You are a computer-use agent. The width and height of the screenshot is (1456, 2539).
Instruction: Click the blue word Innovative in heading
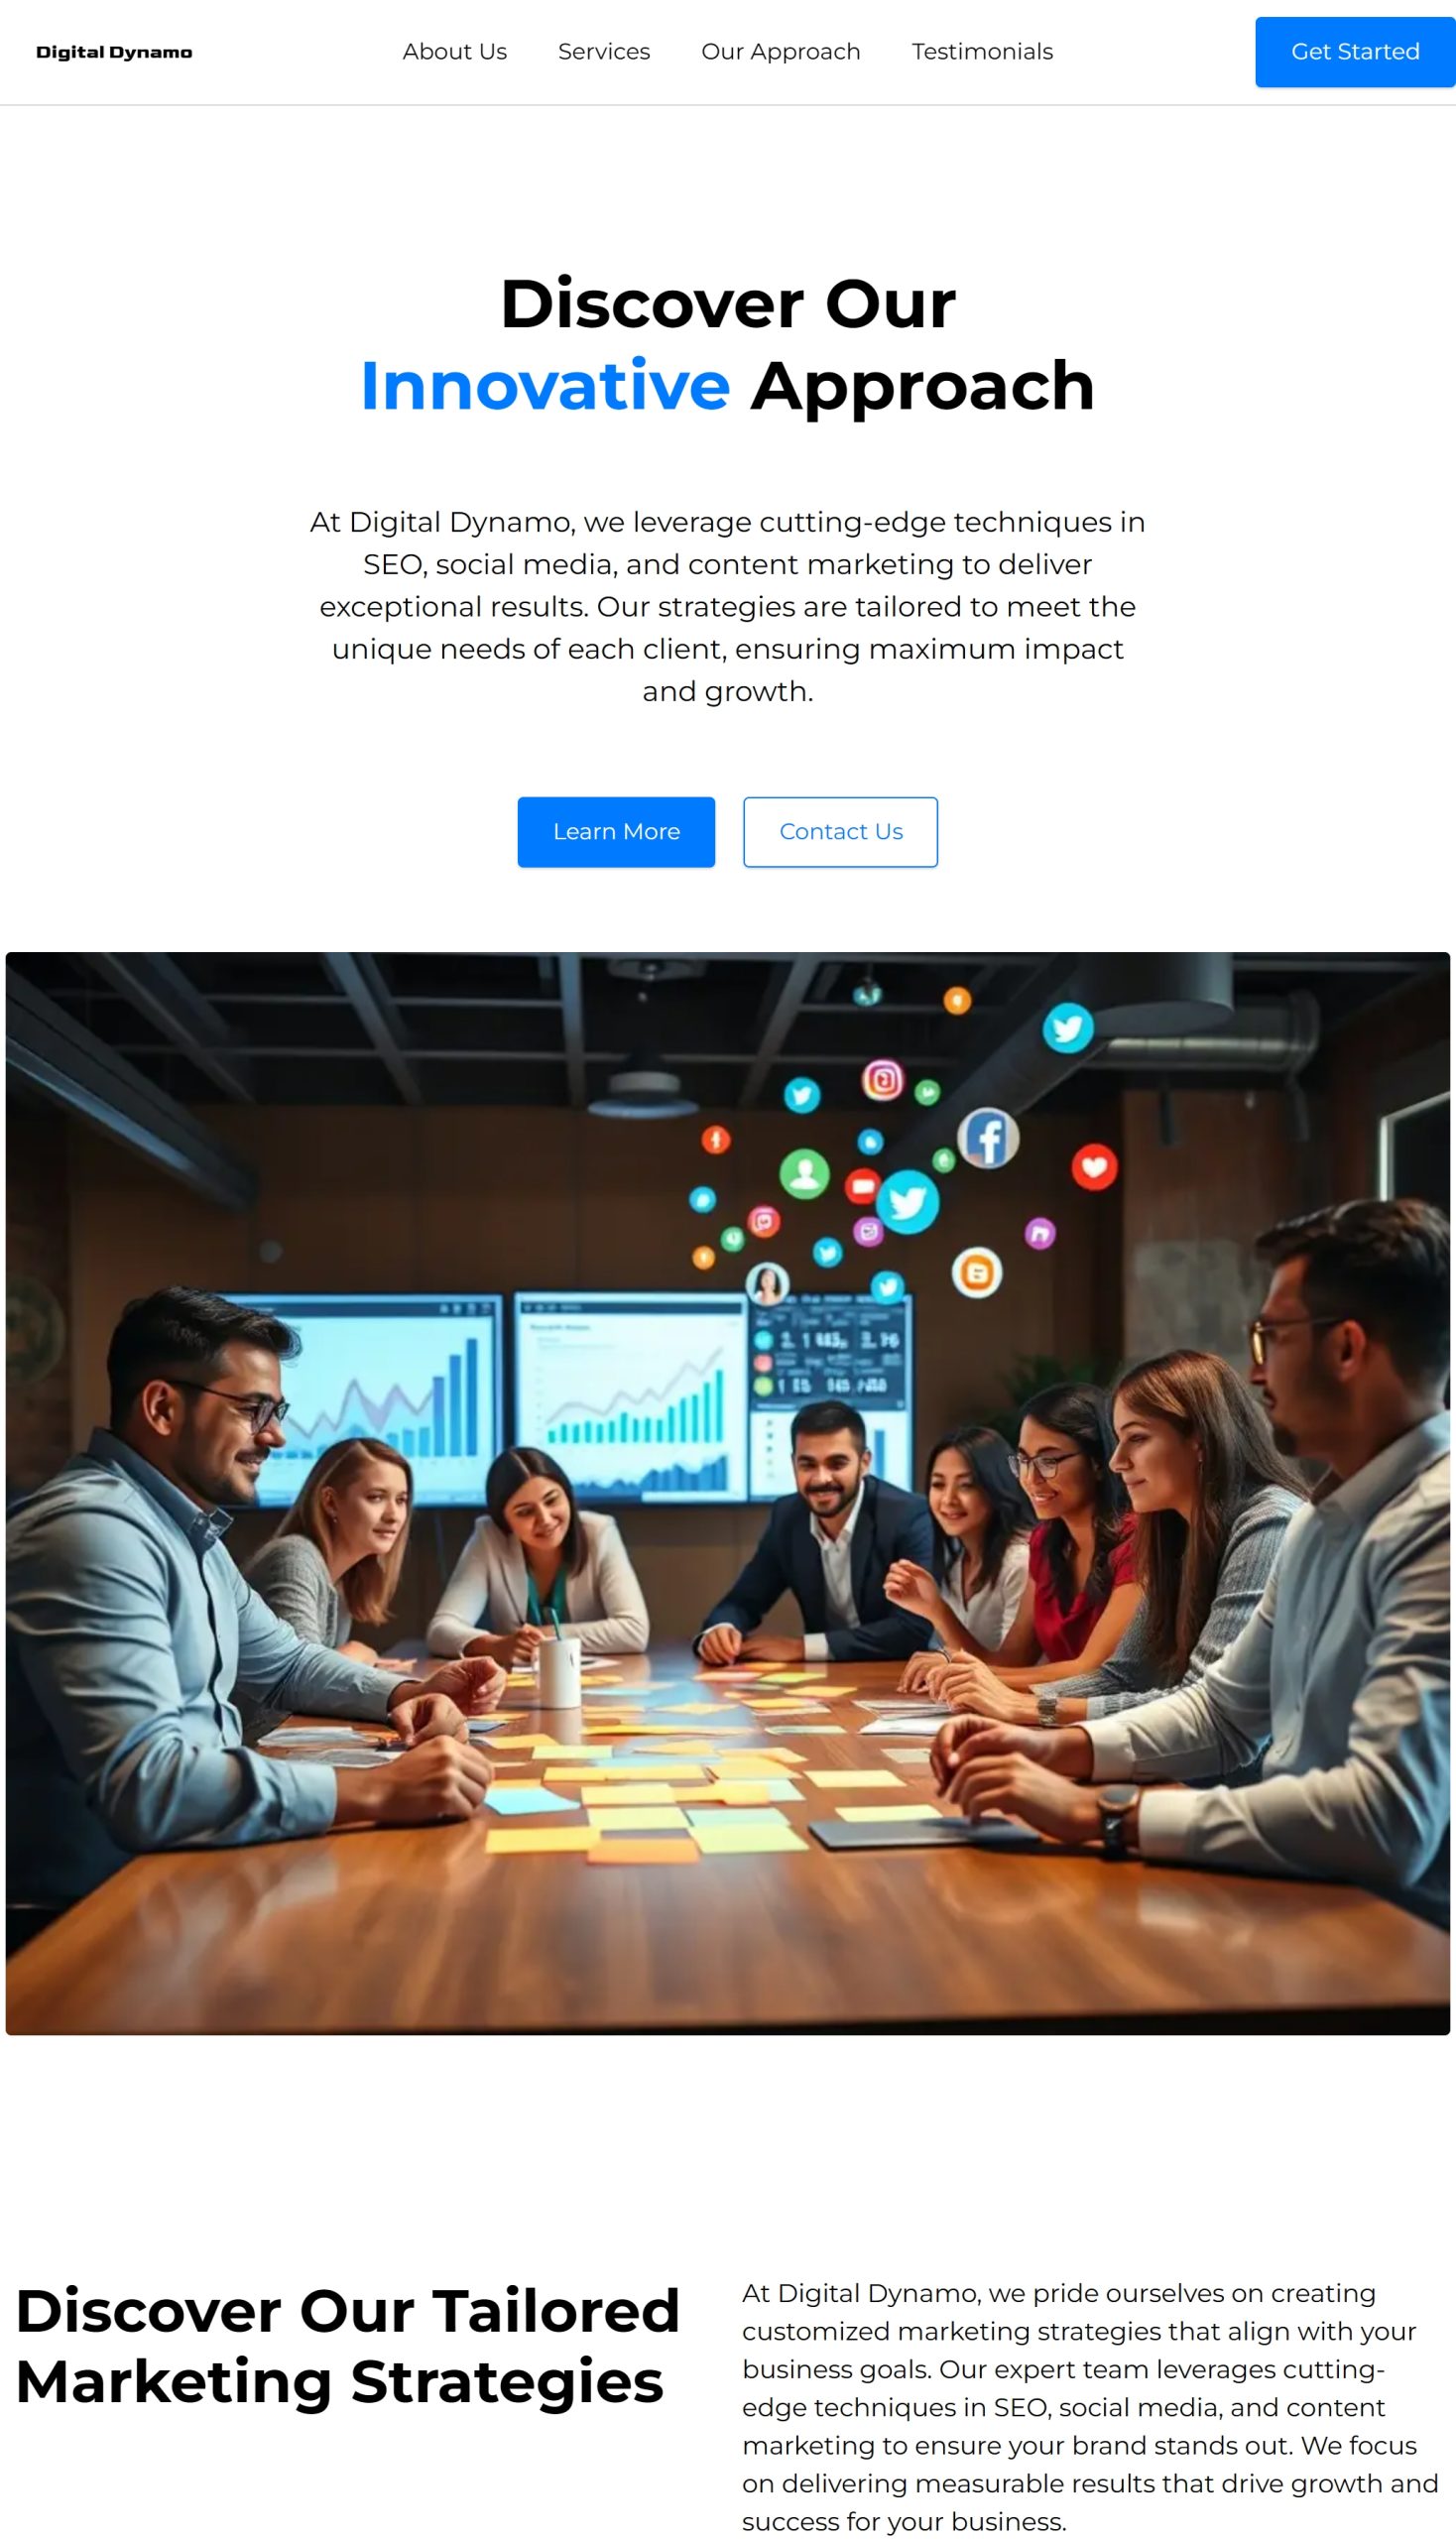point(545,386)
